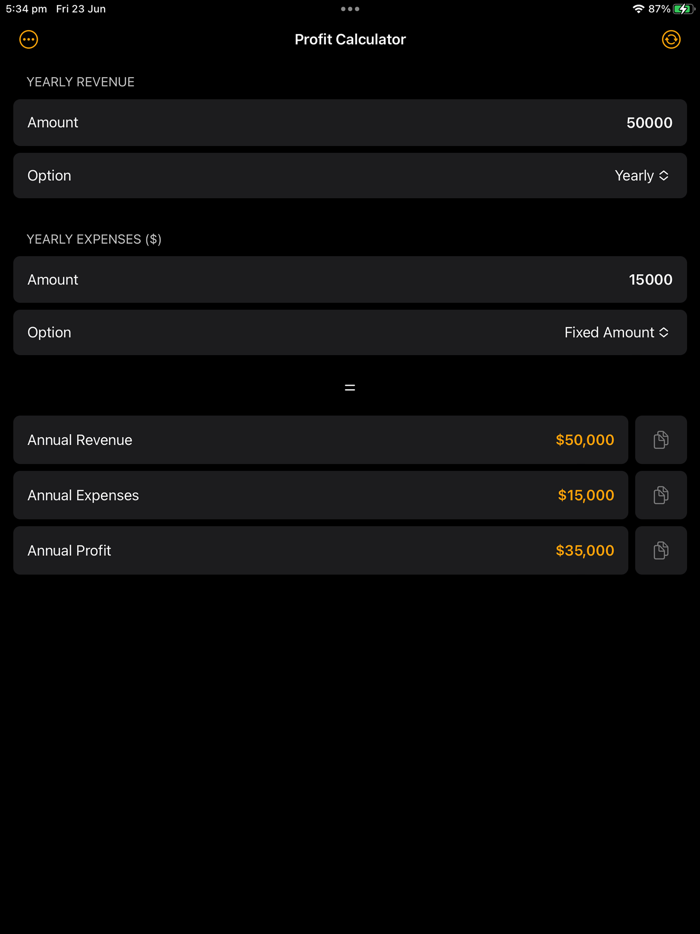Tap the equals sign between sections

point(350,387)
